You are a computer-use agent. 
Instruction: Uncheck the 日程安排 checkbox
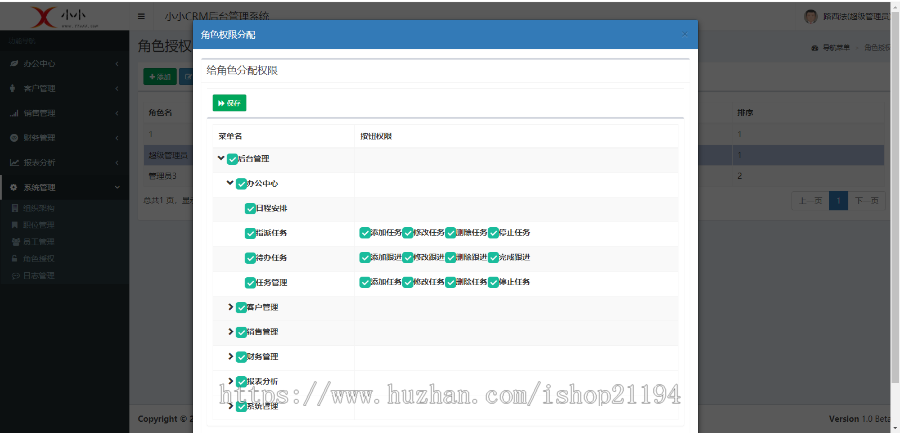(x=250, y=208)
